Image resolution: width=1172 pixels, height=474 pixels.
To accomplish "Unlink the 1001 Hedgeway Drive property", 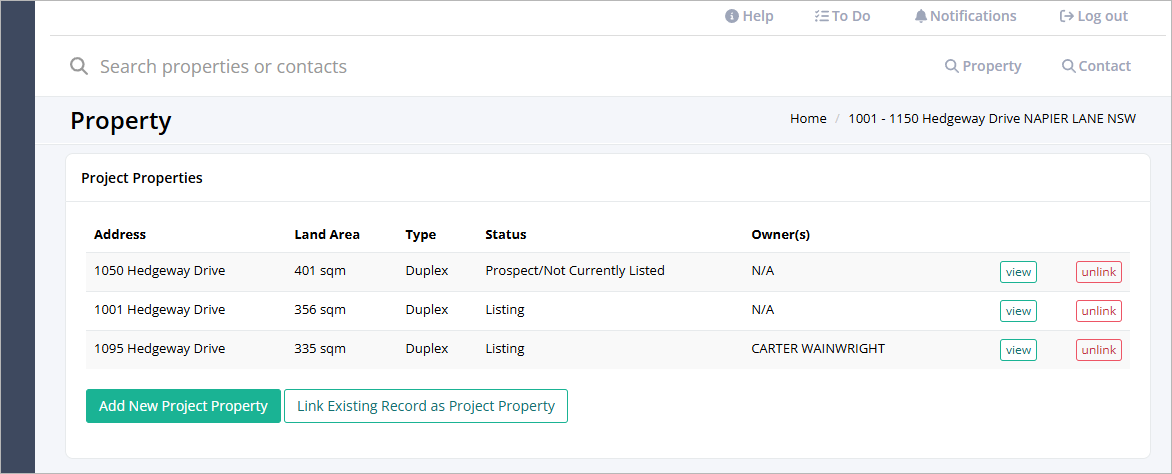I will (x=1099, y=311).
